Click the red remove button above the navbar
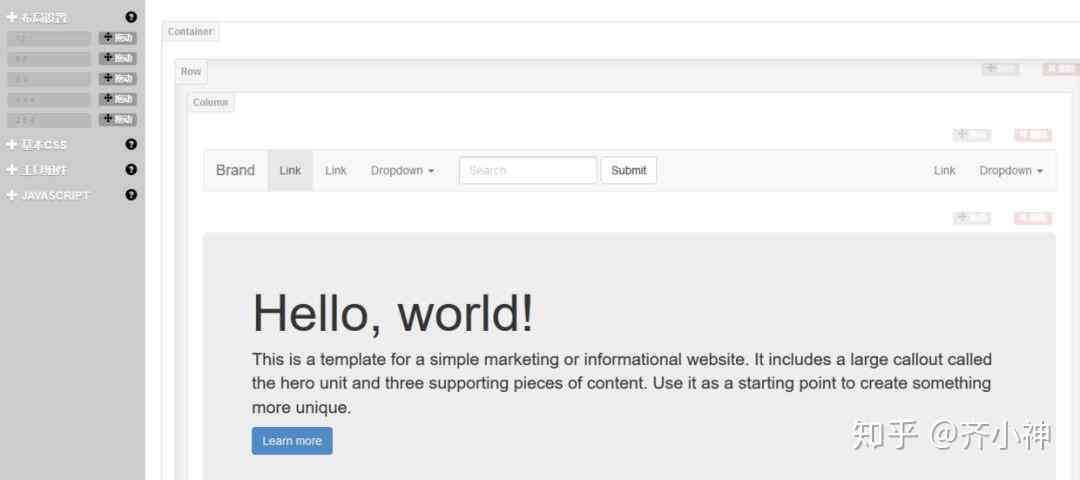This screenshot has width=1080, height=480. pos(1032,135)
